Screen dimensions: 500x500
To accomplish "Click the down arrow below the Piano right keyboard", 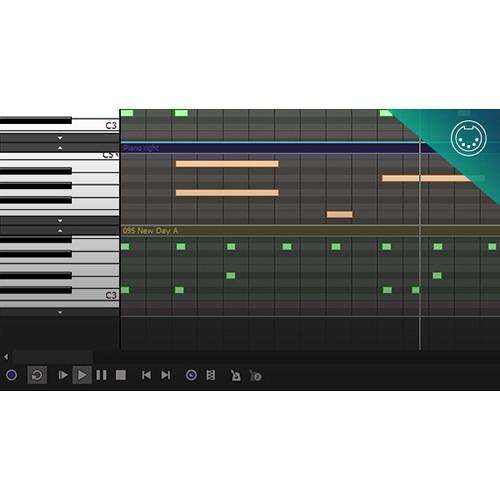I will (60, 220).
